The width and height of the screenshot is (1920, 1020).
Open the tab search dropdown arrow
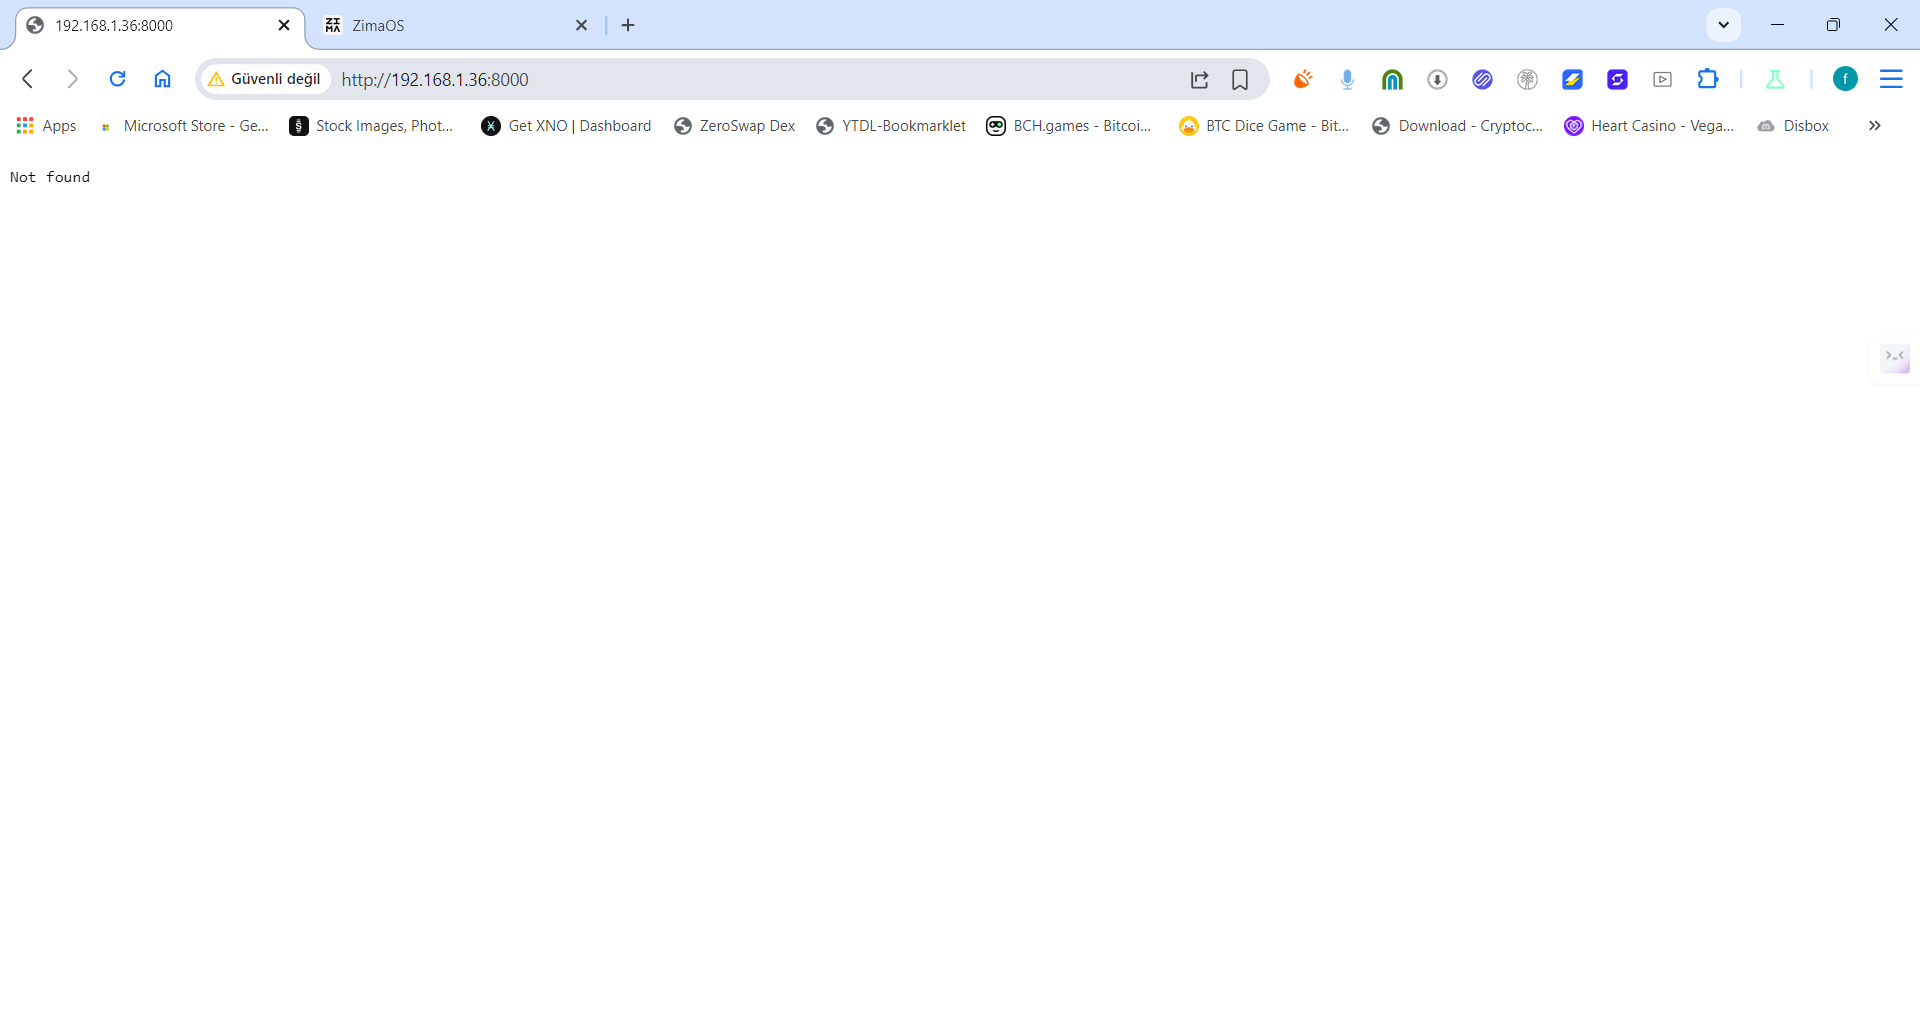1723,25
